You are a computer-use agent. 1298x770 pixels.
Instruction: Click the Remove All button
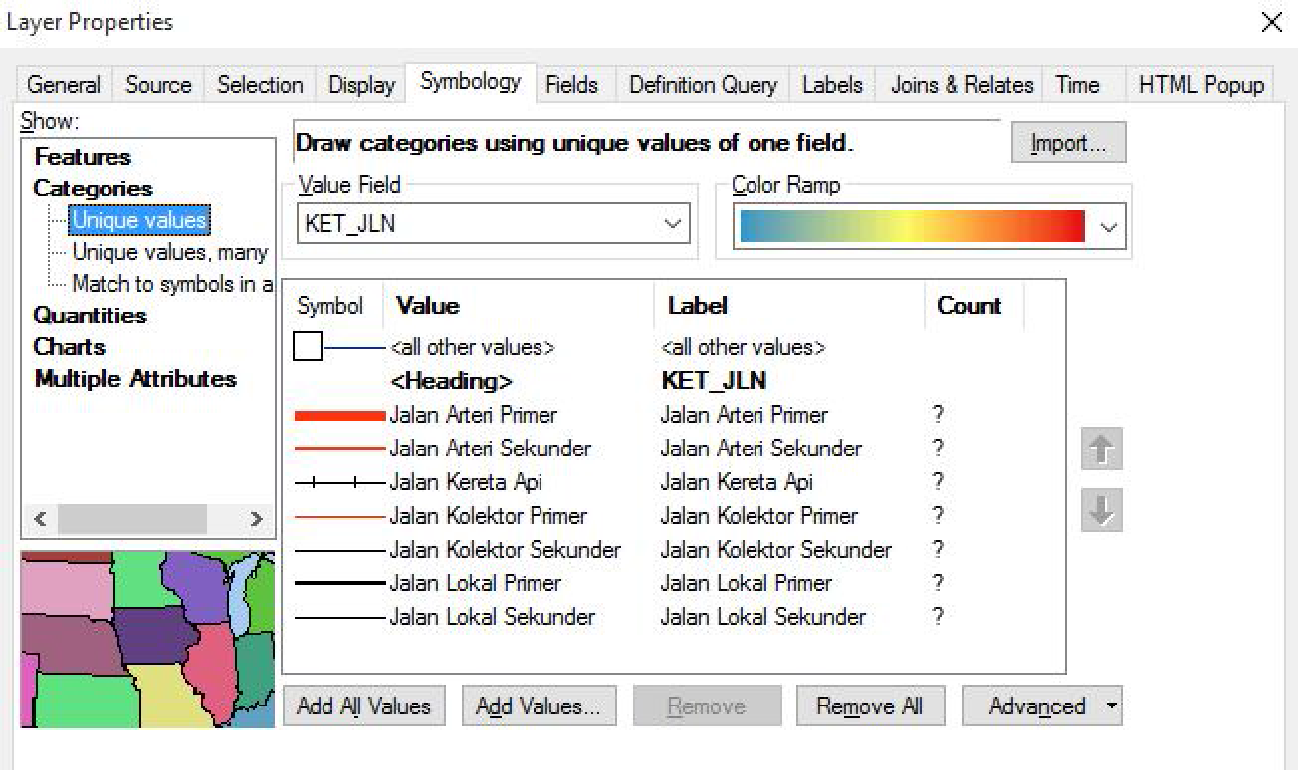click(x=869, y=706)
